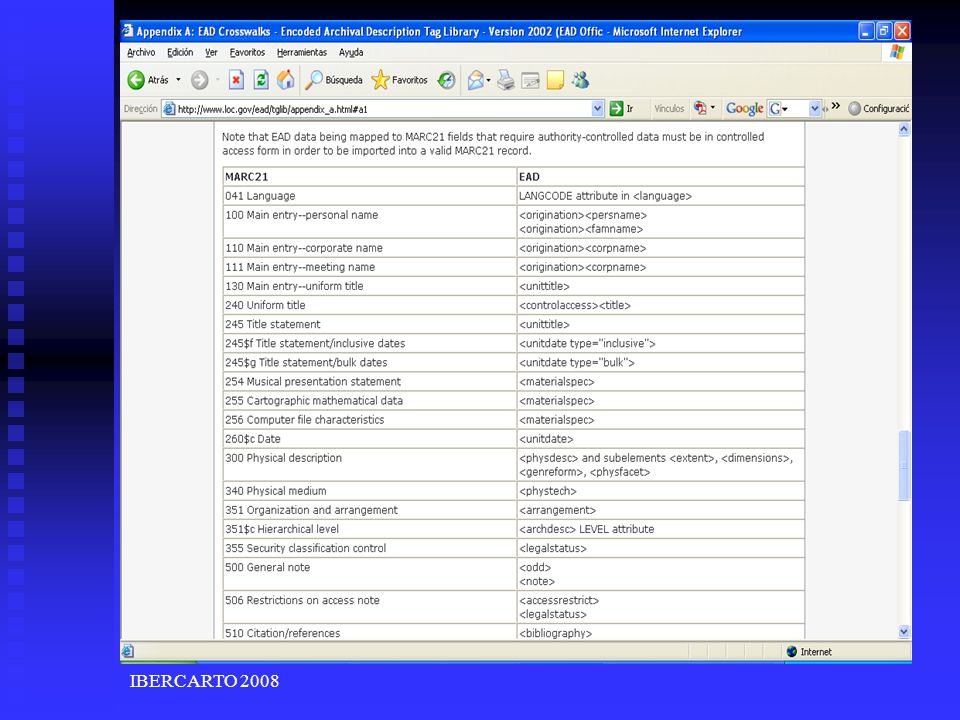Open the Messenger people icon

(580, 80)
